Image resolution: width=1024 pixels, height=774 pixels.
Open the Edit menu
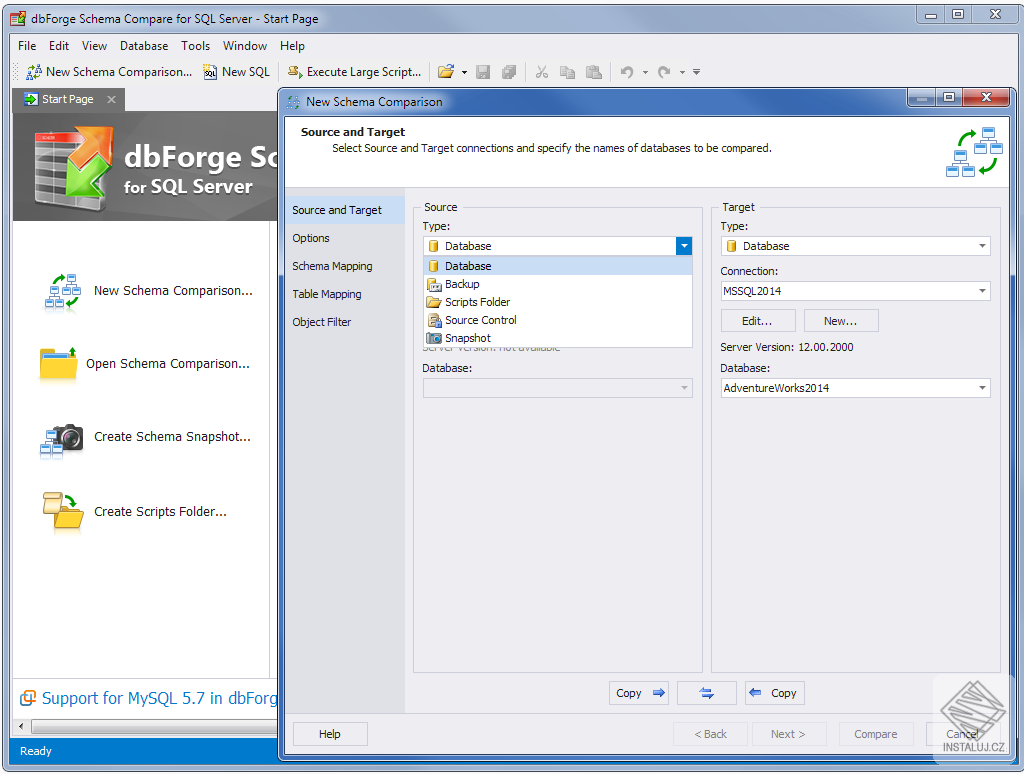tap(59, 46)
